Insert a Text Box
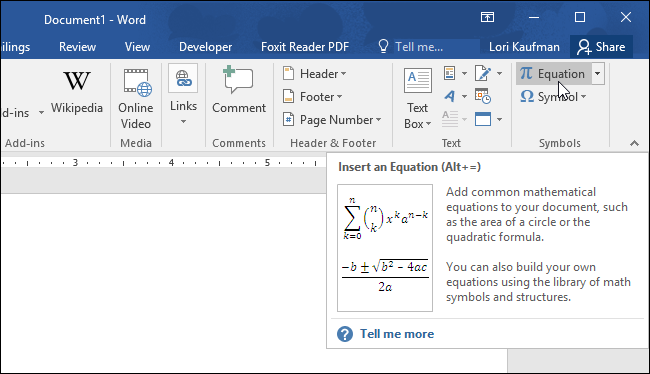The image size is (650, 374). tap(417, 99)
